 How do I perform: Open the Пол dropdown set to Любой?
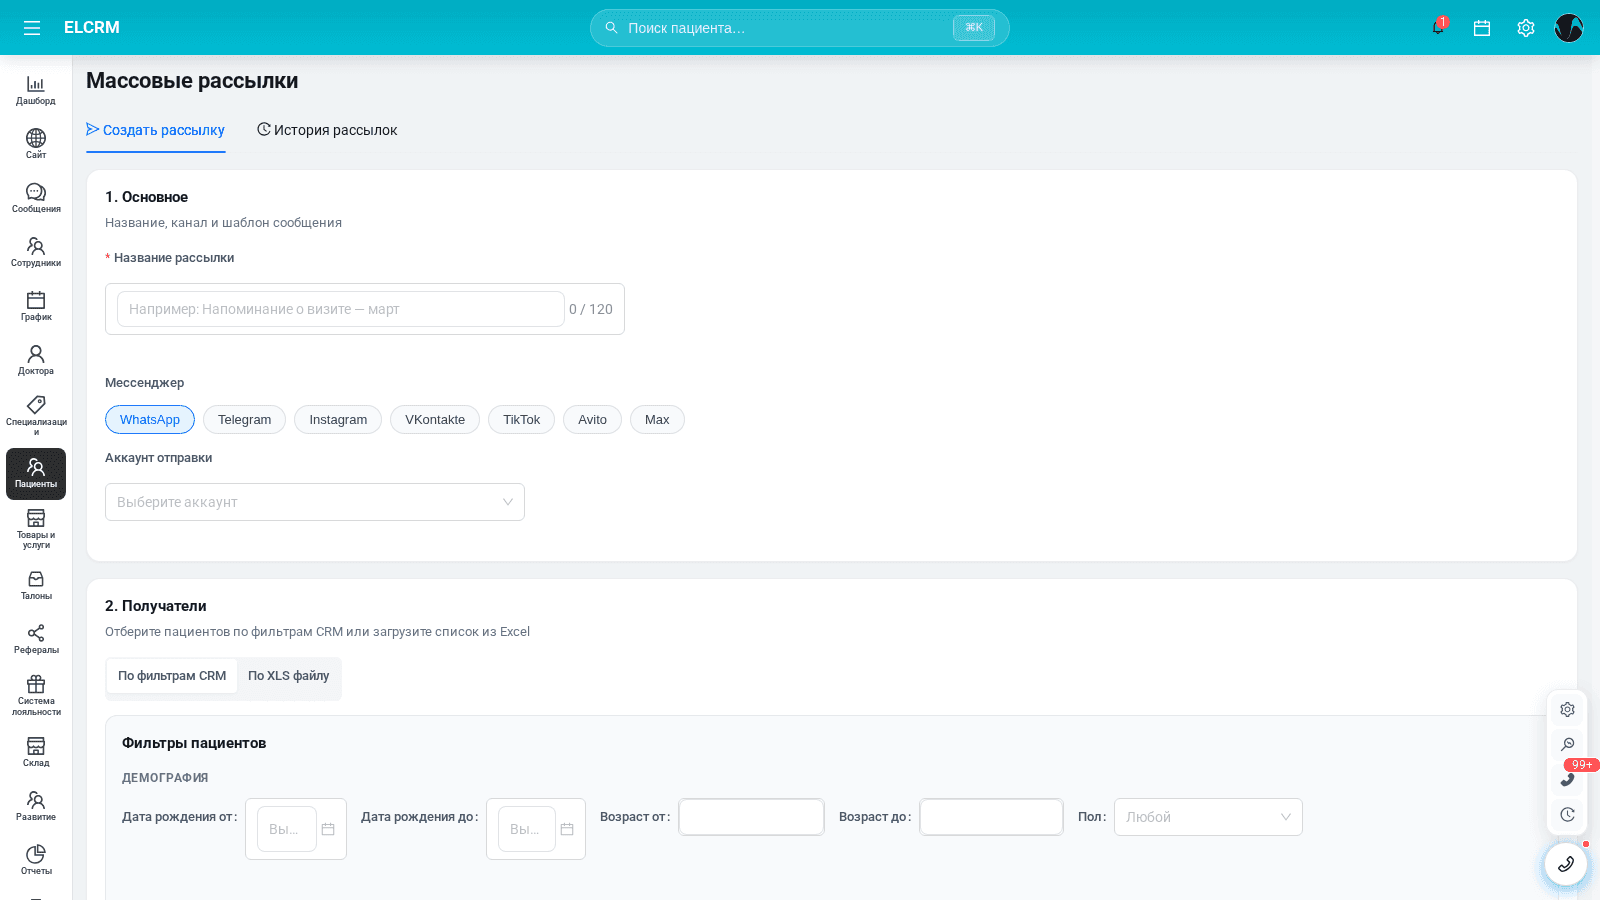tap(1208, 817)
